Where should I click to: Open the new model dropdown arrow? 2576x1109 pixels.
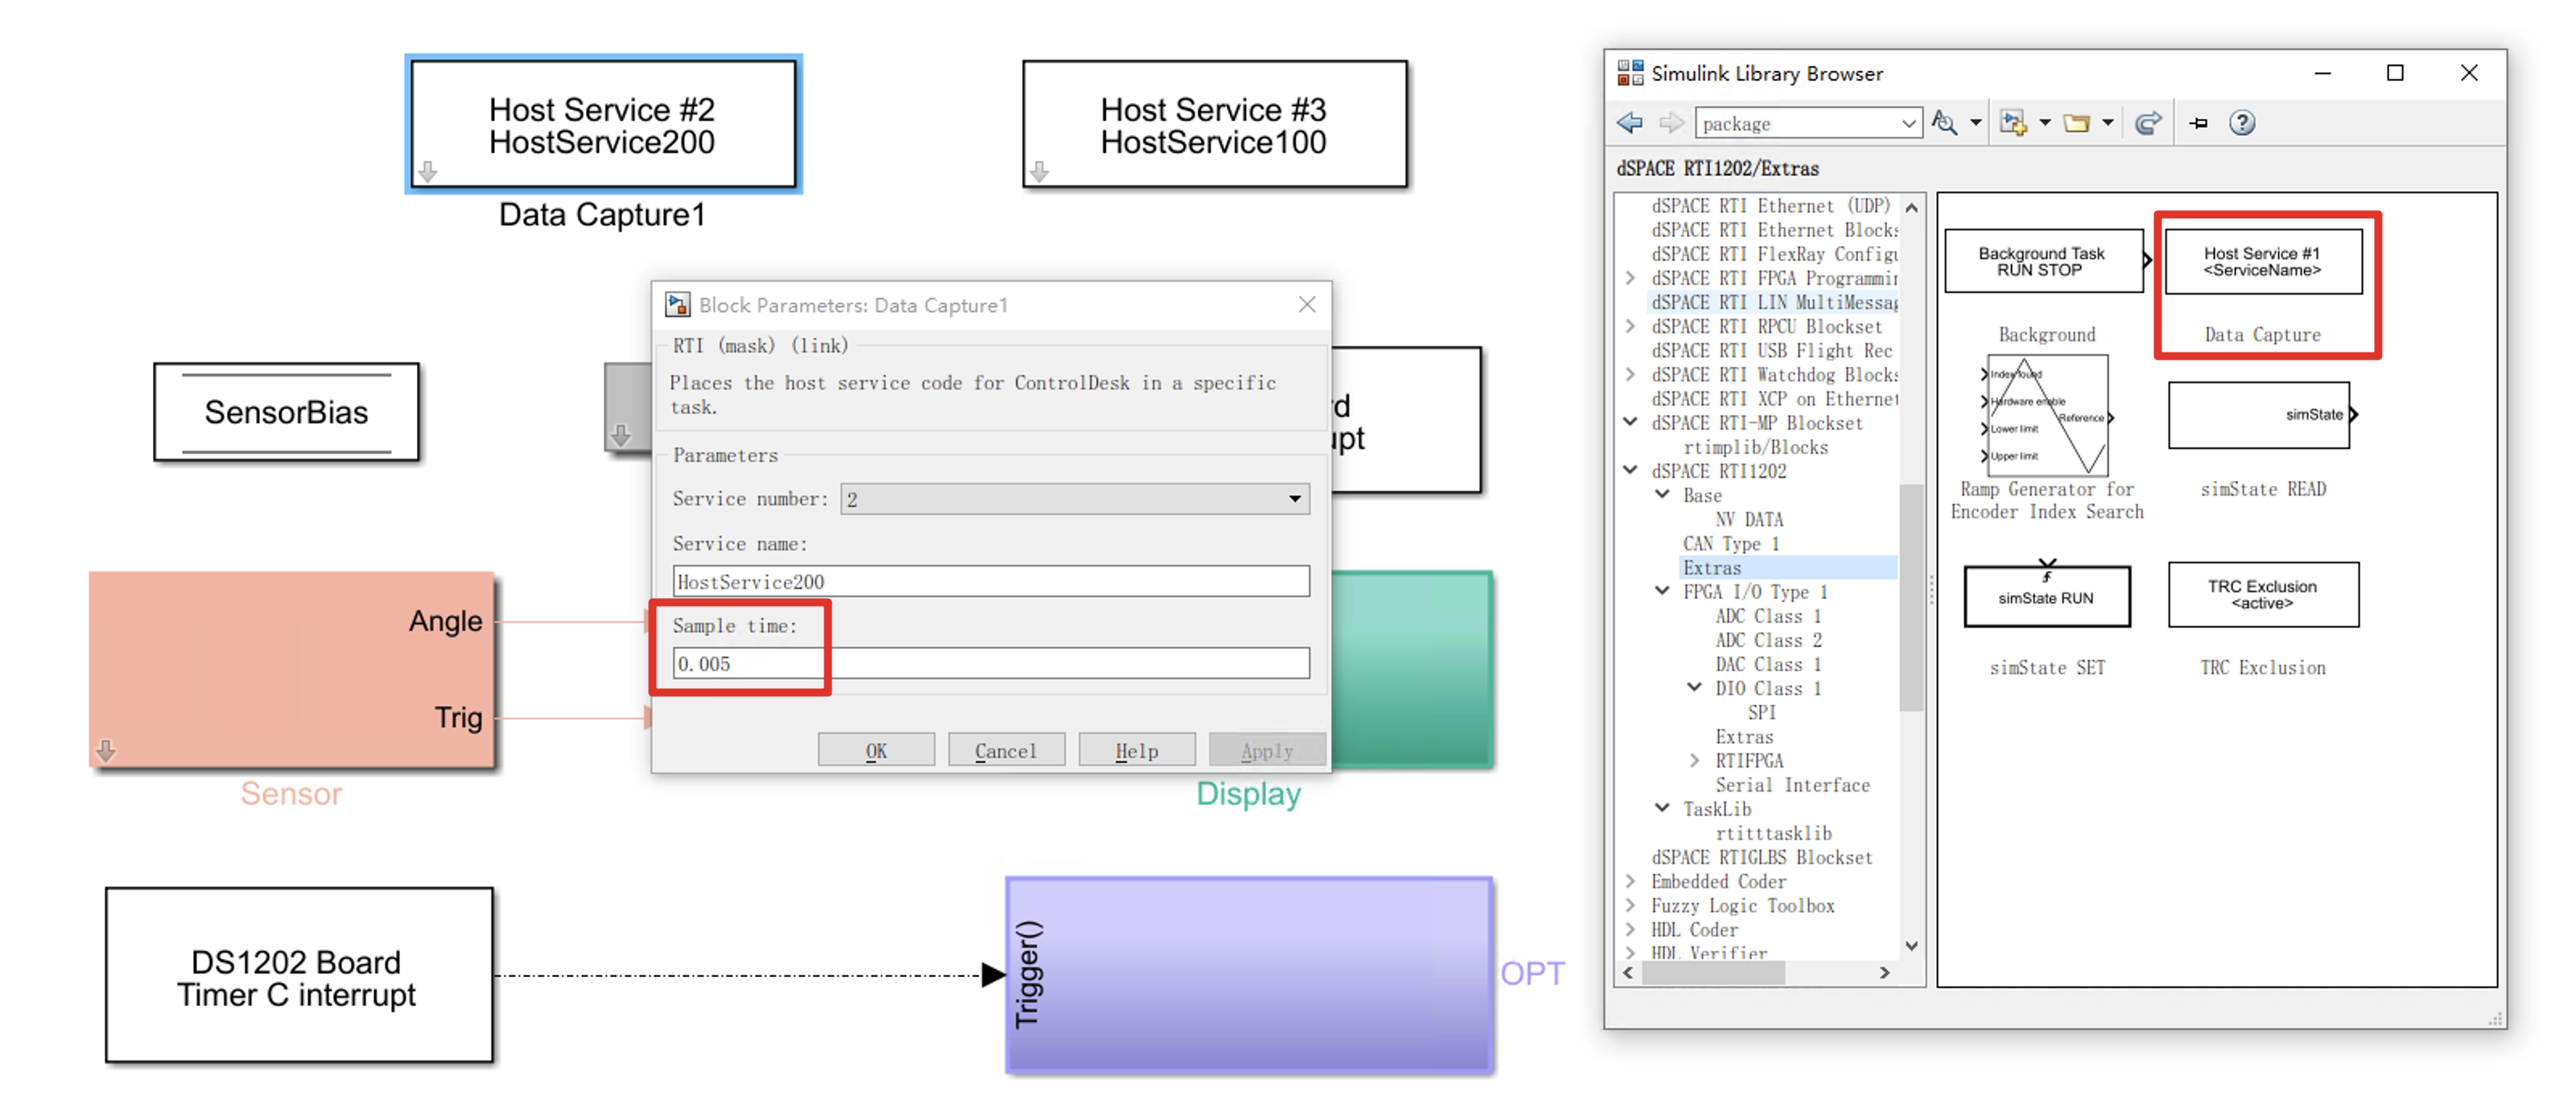[2044, 123]
